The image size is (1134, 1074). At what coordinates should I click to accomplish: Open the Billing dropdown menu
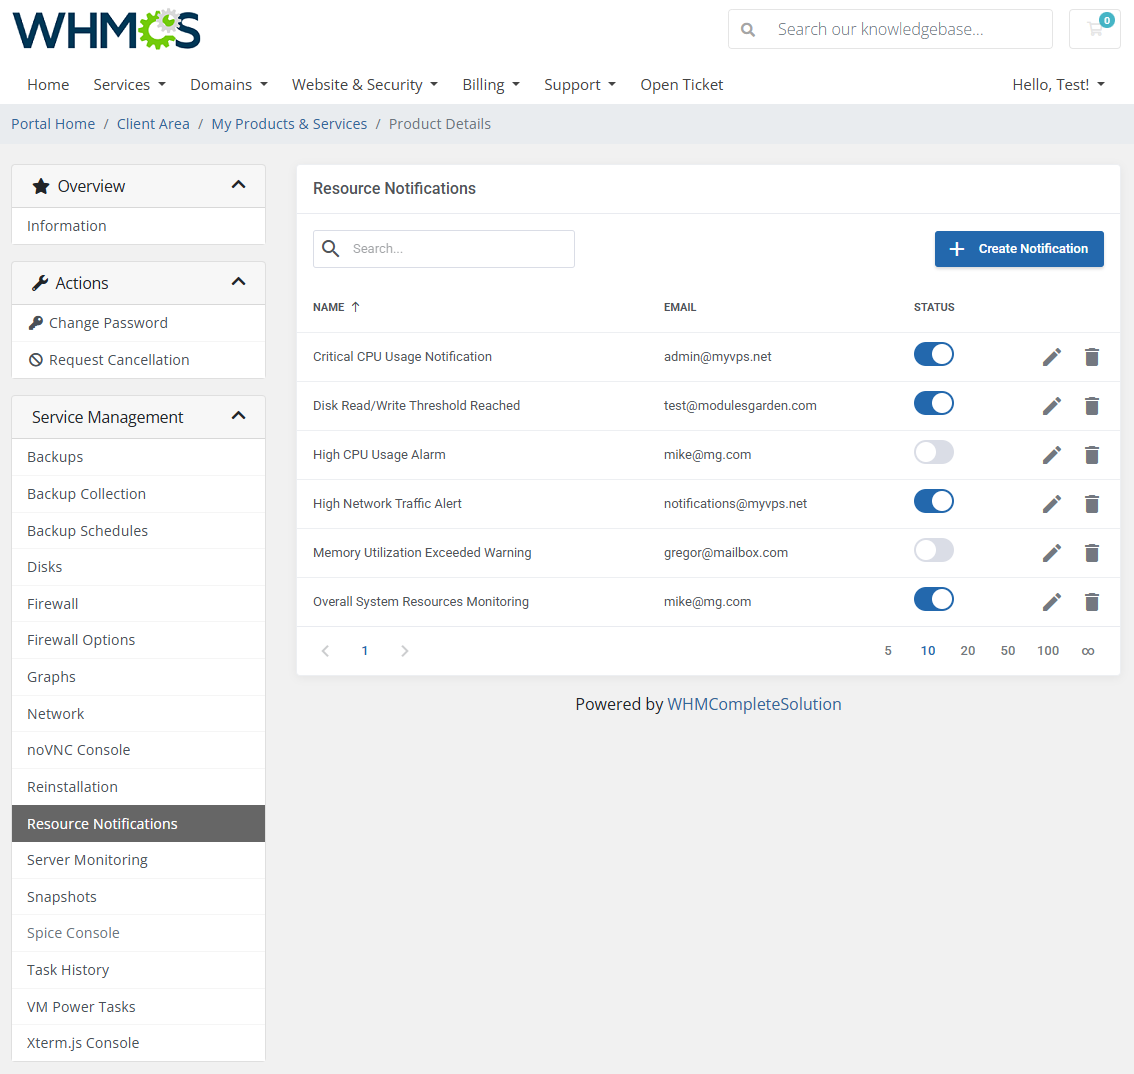[x=491, y=84]
